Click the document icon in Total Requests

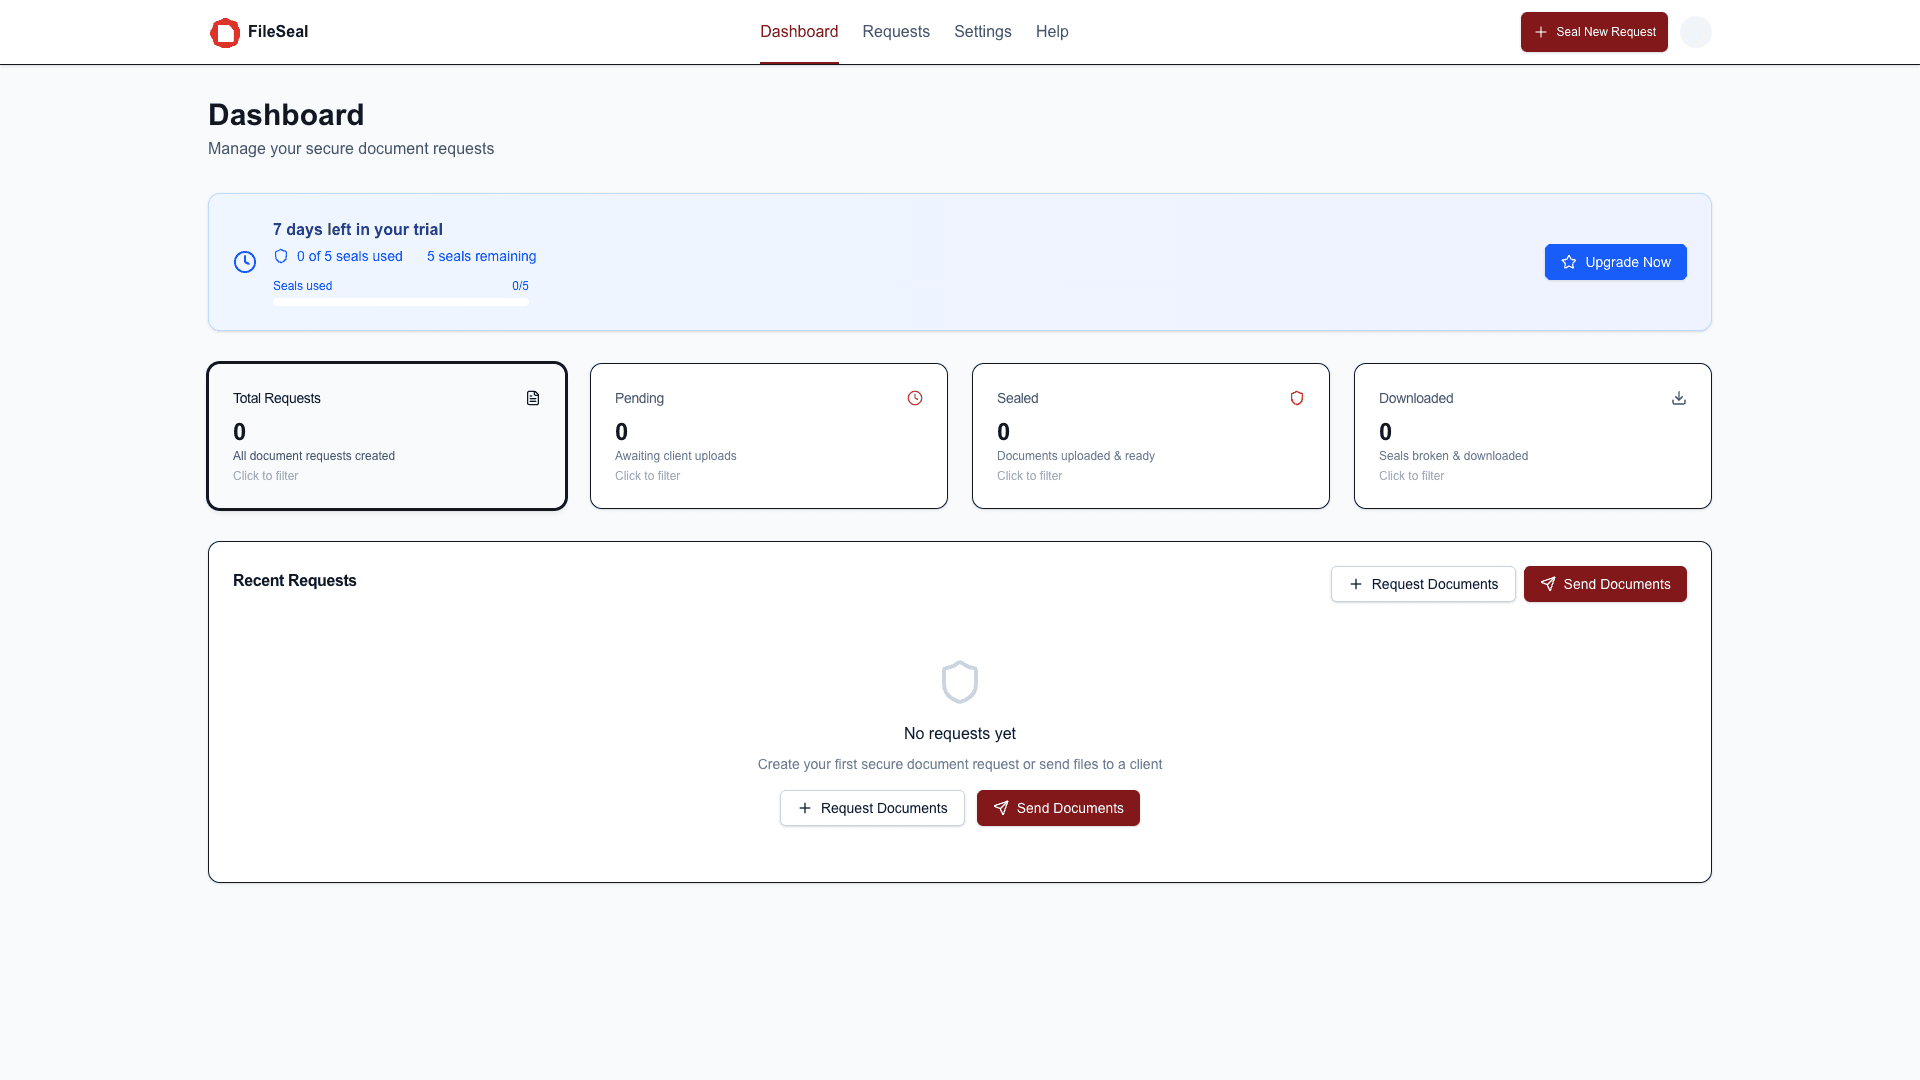533,398
